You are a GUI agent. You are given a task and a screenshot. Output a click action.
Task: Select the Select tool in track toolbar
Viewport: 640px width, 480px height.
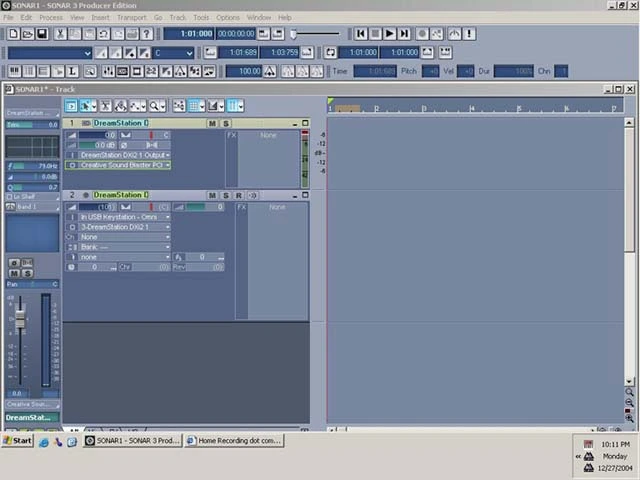coord(88,106)
